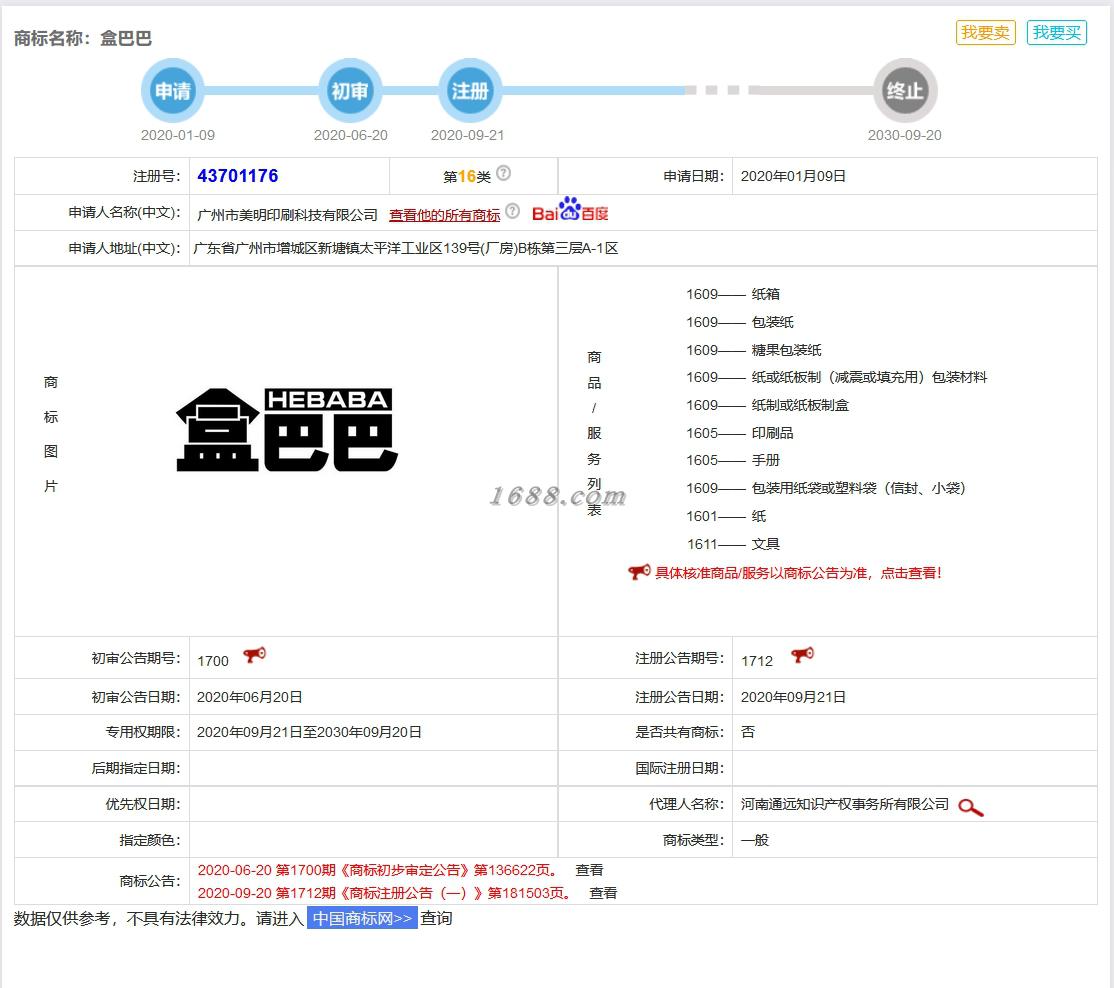Click the 注册公告日期 value 2020年09月21日

click(793, 697)
